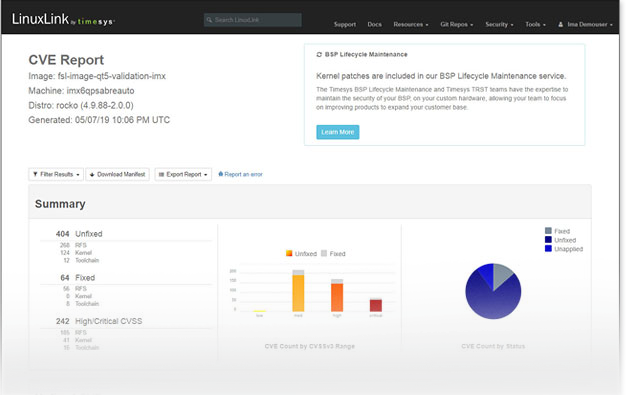Click the 'Generated: 05/07/19 10:06 PM UTC' text
The image size is (627, 395).
click(x=99, y=120)
